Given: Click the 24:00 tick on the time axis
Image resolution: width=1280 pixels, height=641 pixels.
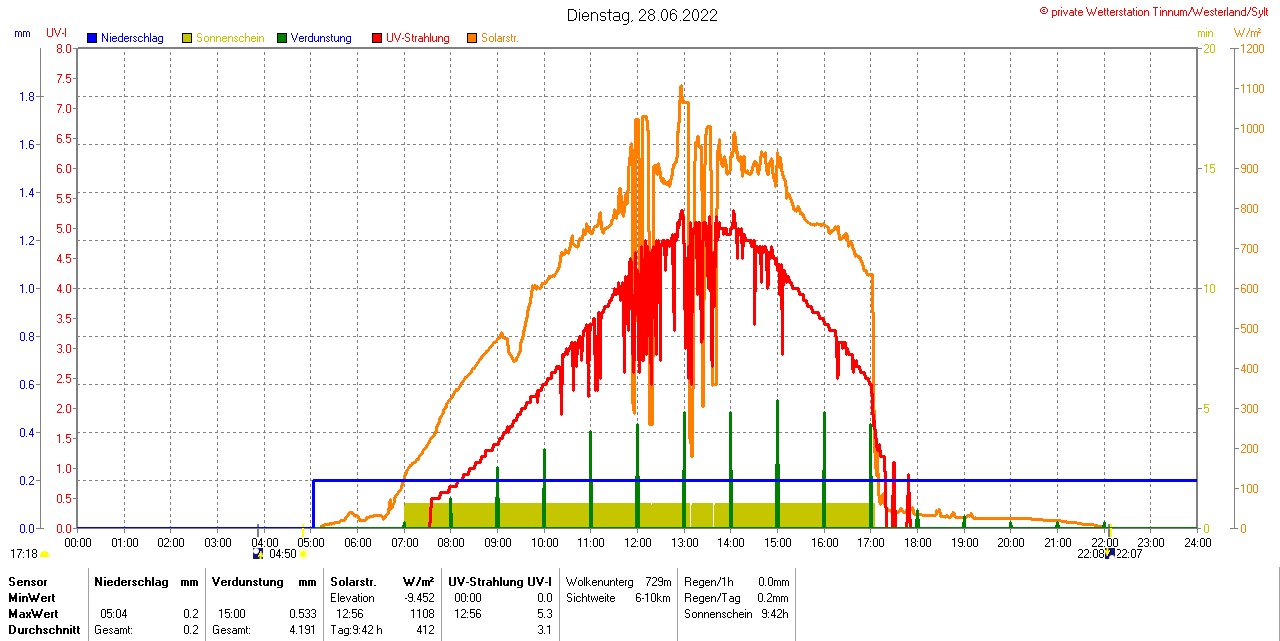Looking at the screenshot, I should tap(1197, 542).
